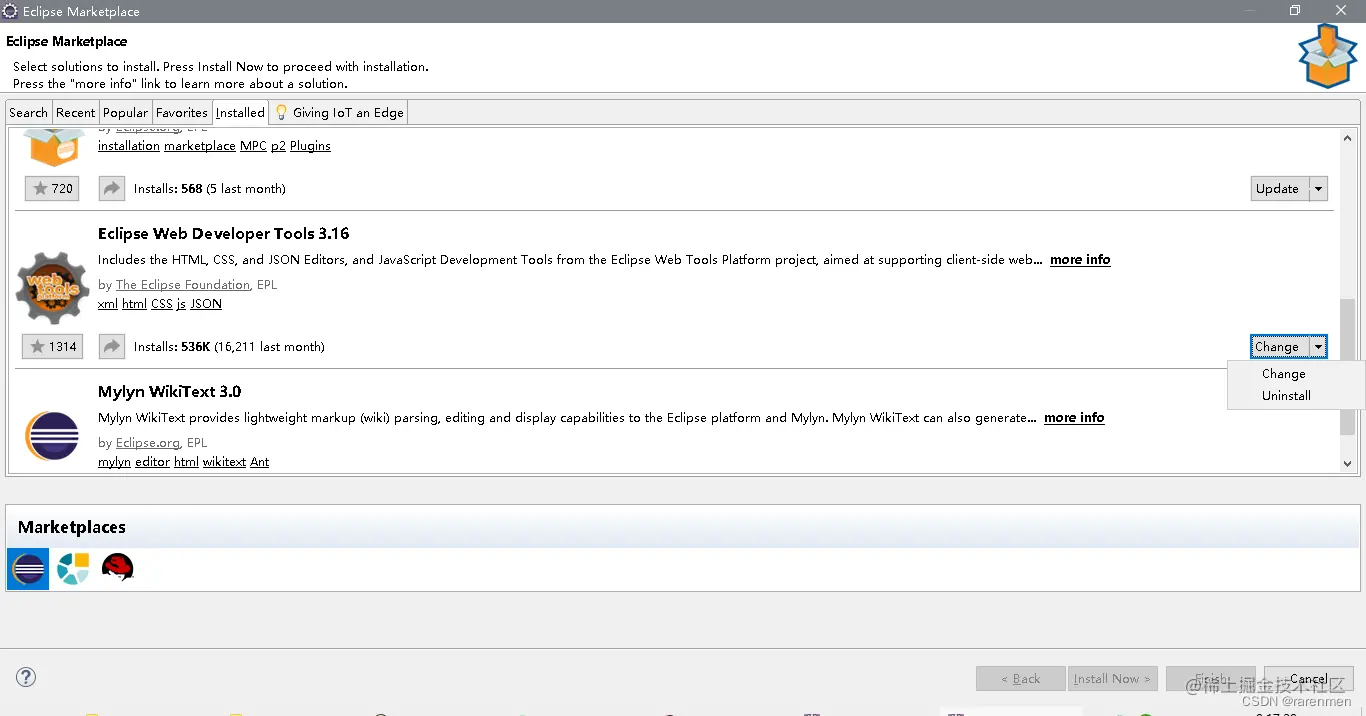Click the editor tag link

[x=152, y=462]
